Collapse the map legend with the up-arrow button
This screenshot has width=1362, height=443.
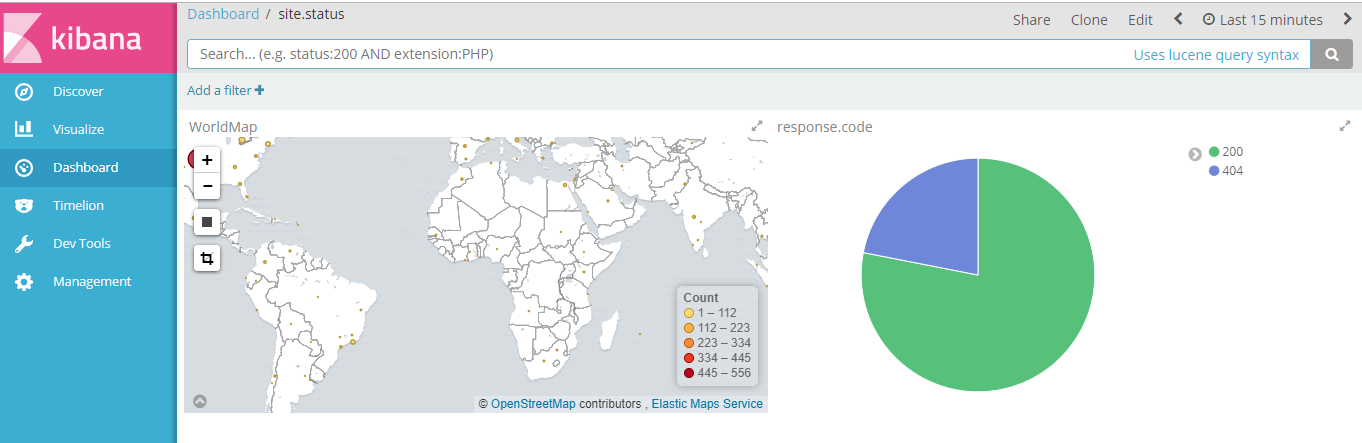tap(200, 401)
